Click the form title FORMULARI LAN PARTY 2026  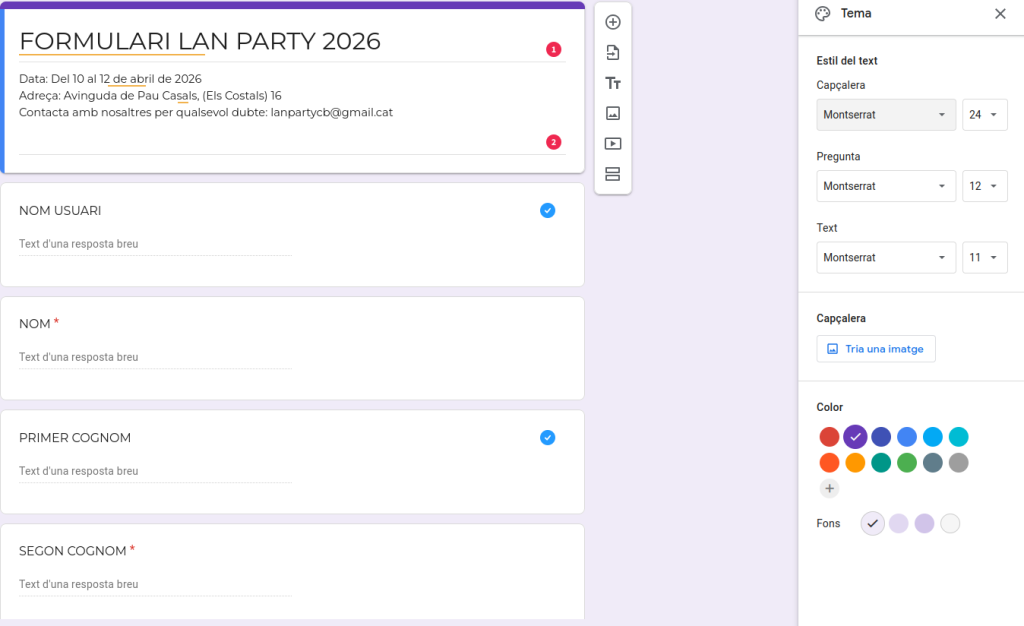[x=200, y=41]
